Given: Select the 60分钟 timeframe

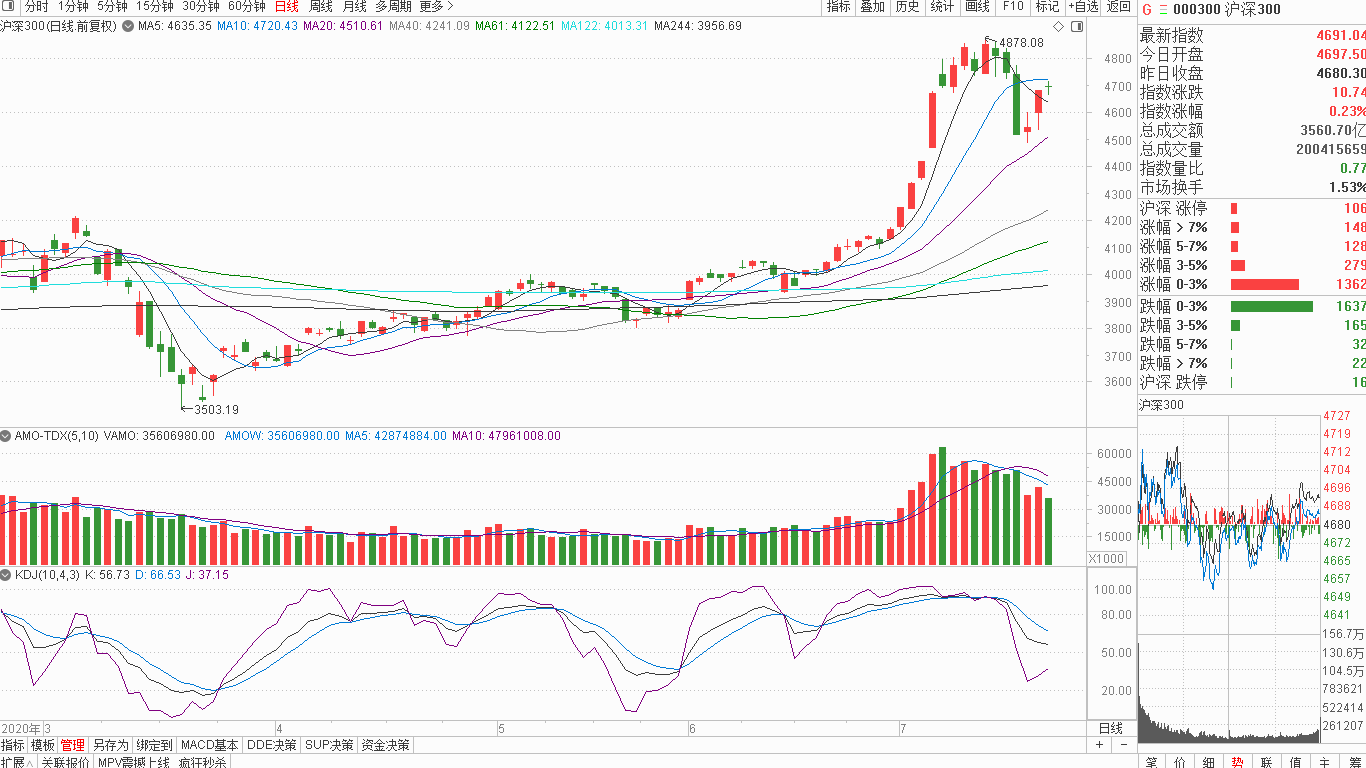Looking at the screenshot, I should coord(246,7).
